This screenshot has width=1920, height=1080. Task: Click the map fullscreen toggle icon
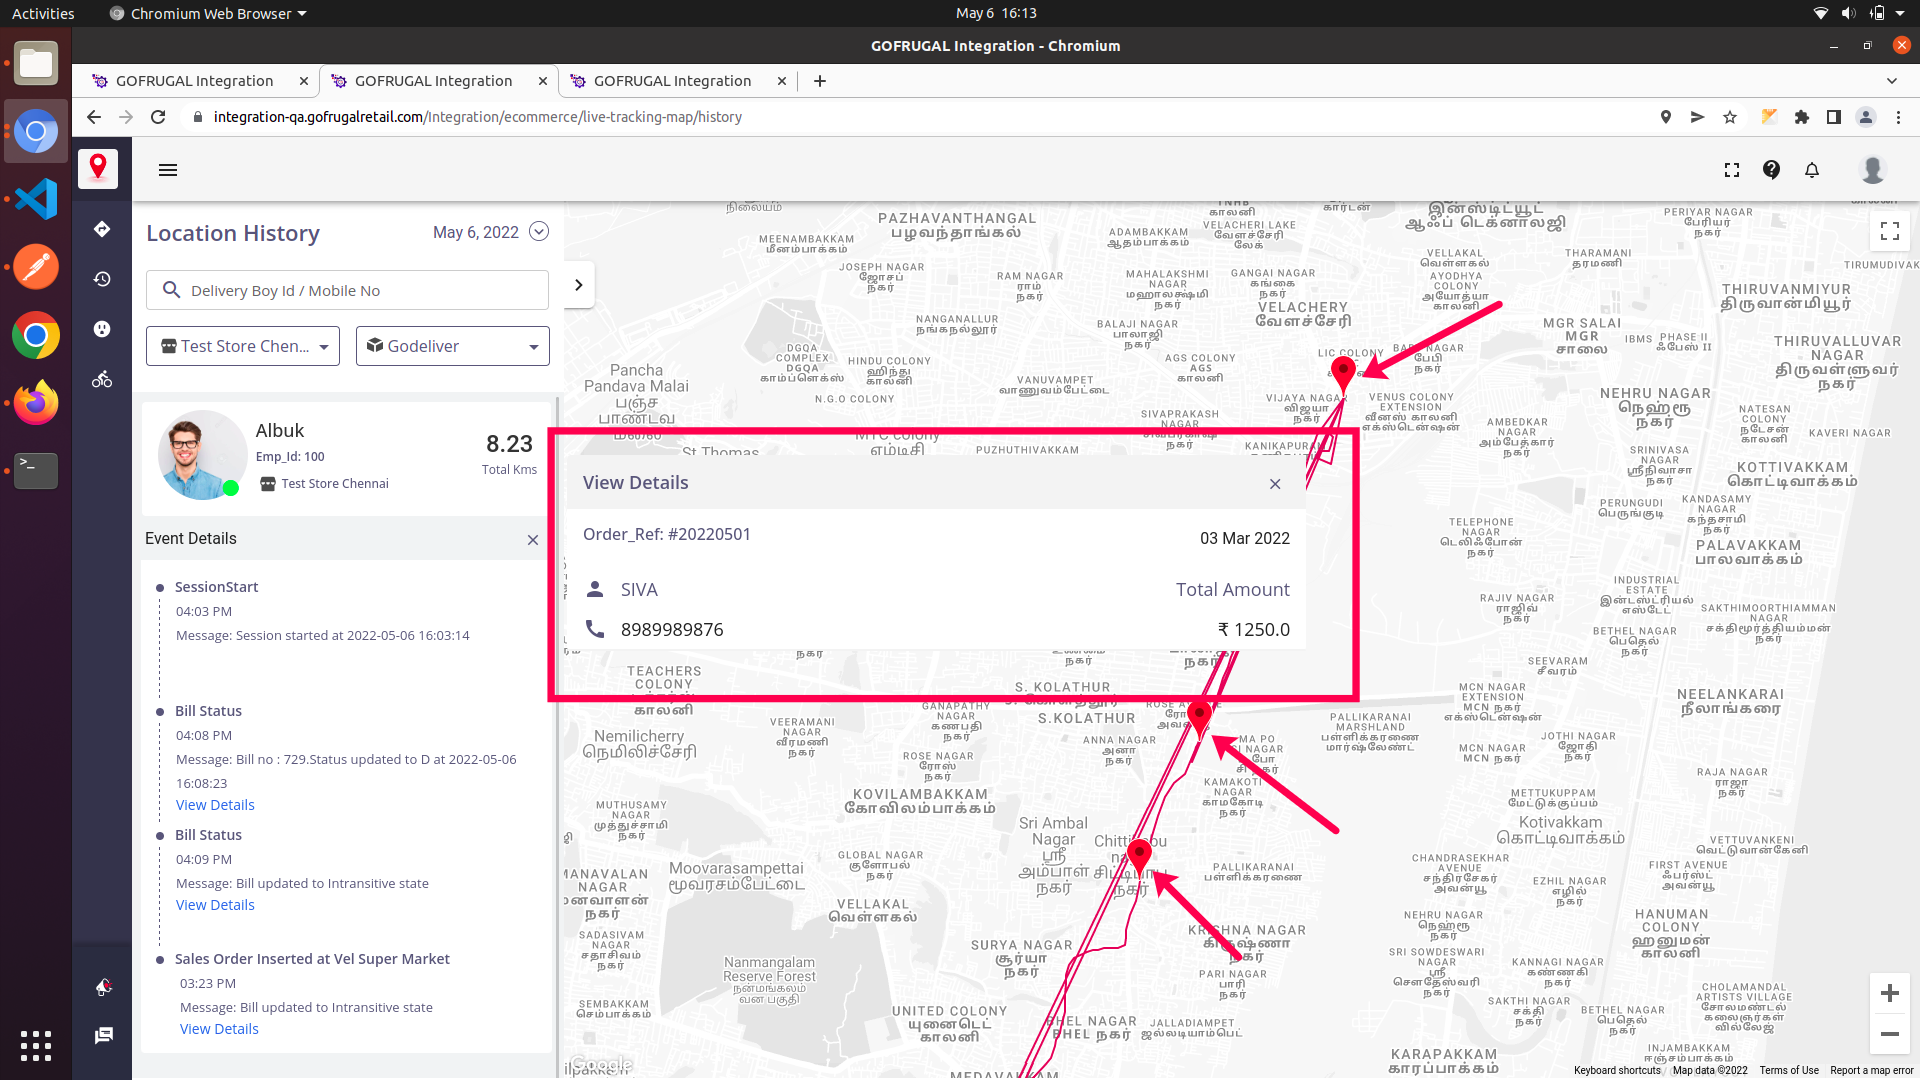click(1889, 231)
